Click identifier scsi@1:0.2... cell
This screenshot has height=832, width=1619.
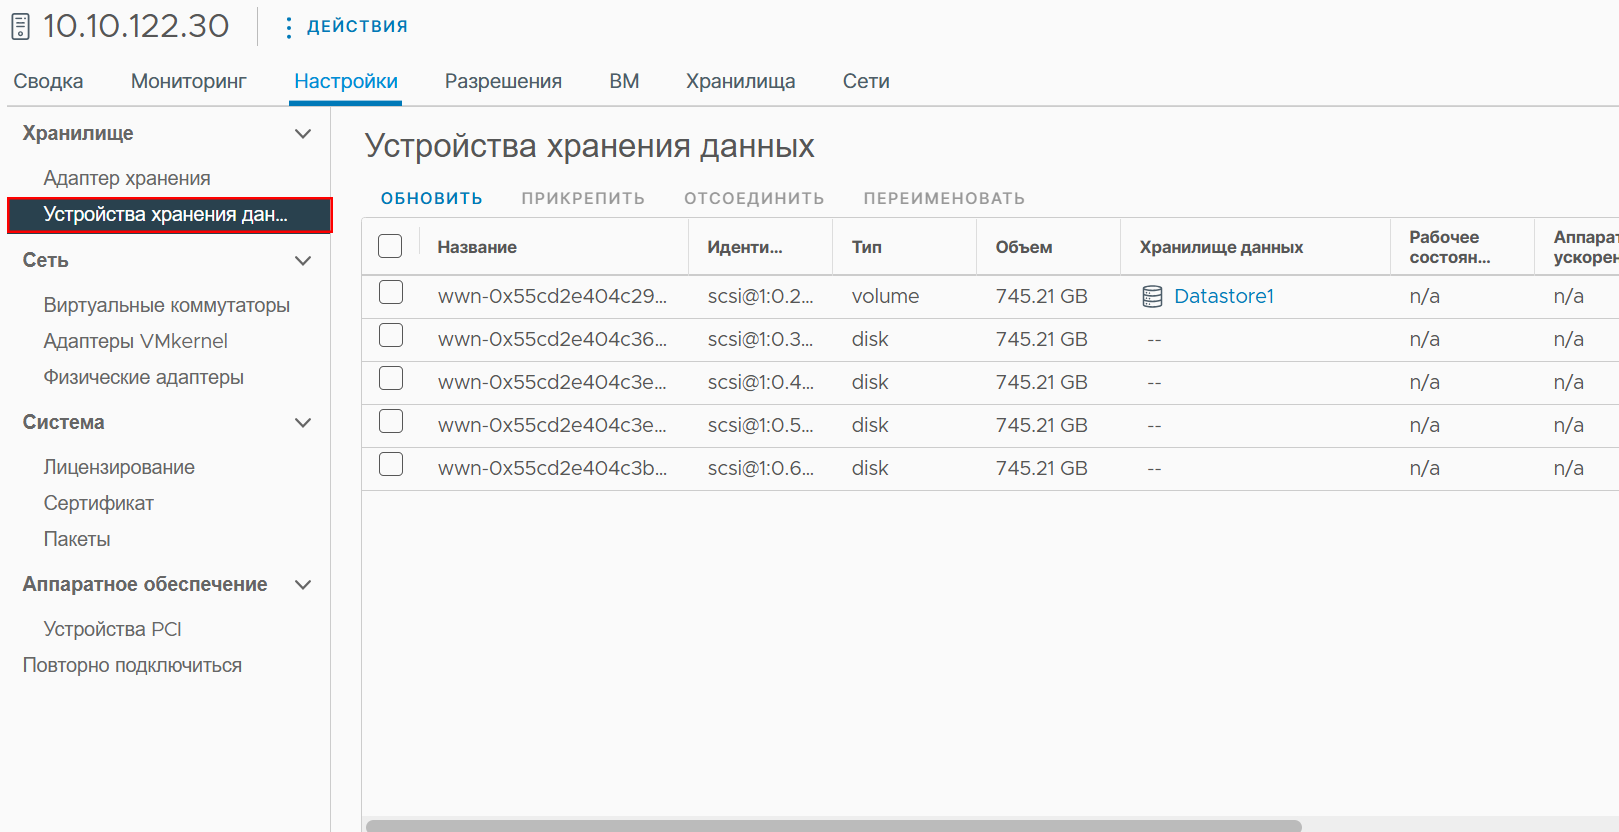760,296
